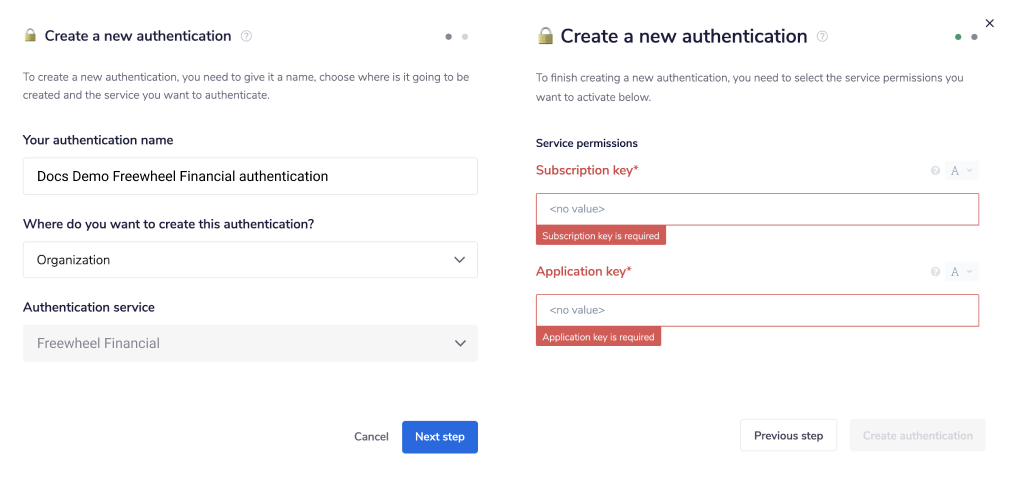Click into the Subscription key input field
Screen dimensions: 1010x477
(x=757, y=209)
